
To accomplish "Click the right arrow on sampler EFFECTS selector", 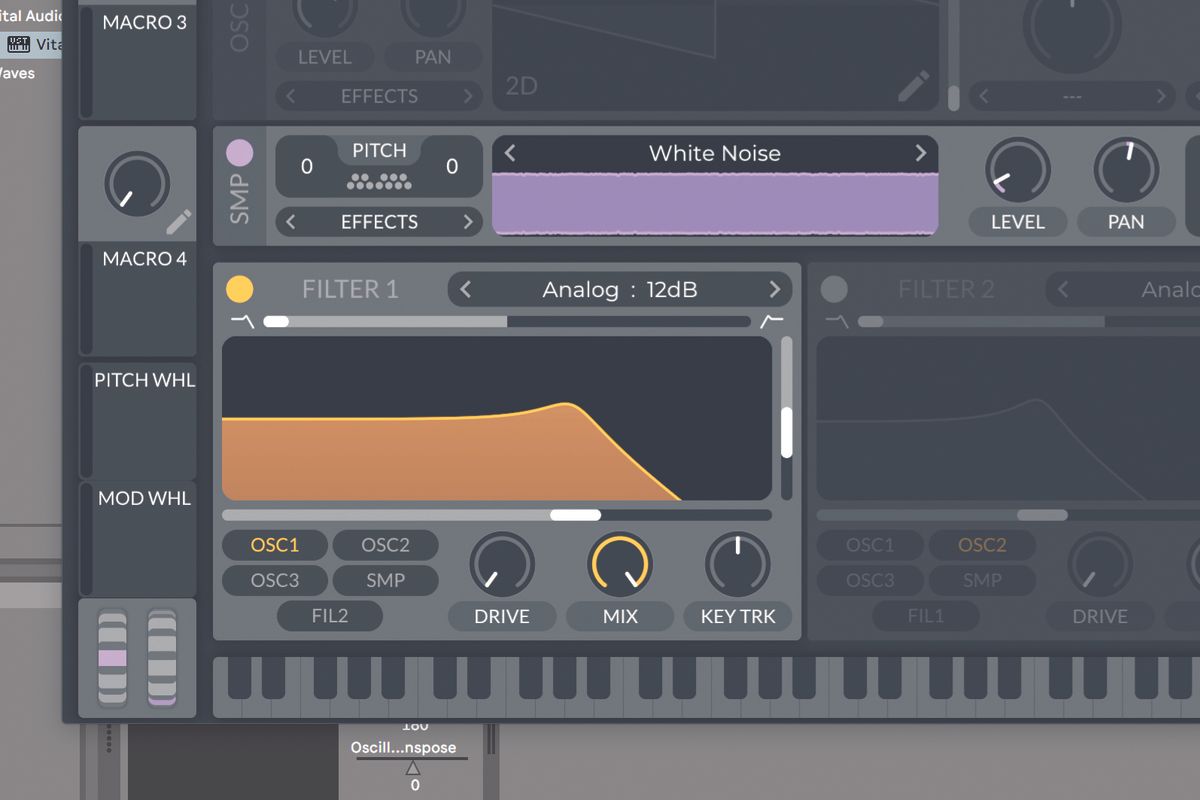I will coord(468,221).
